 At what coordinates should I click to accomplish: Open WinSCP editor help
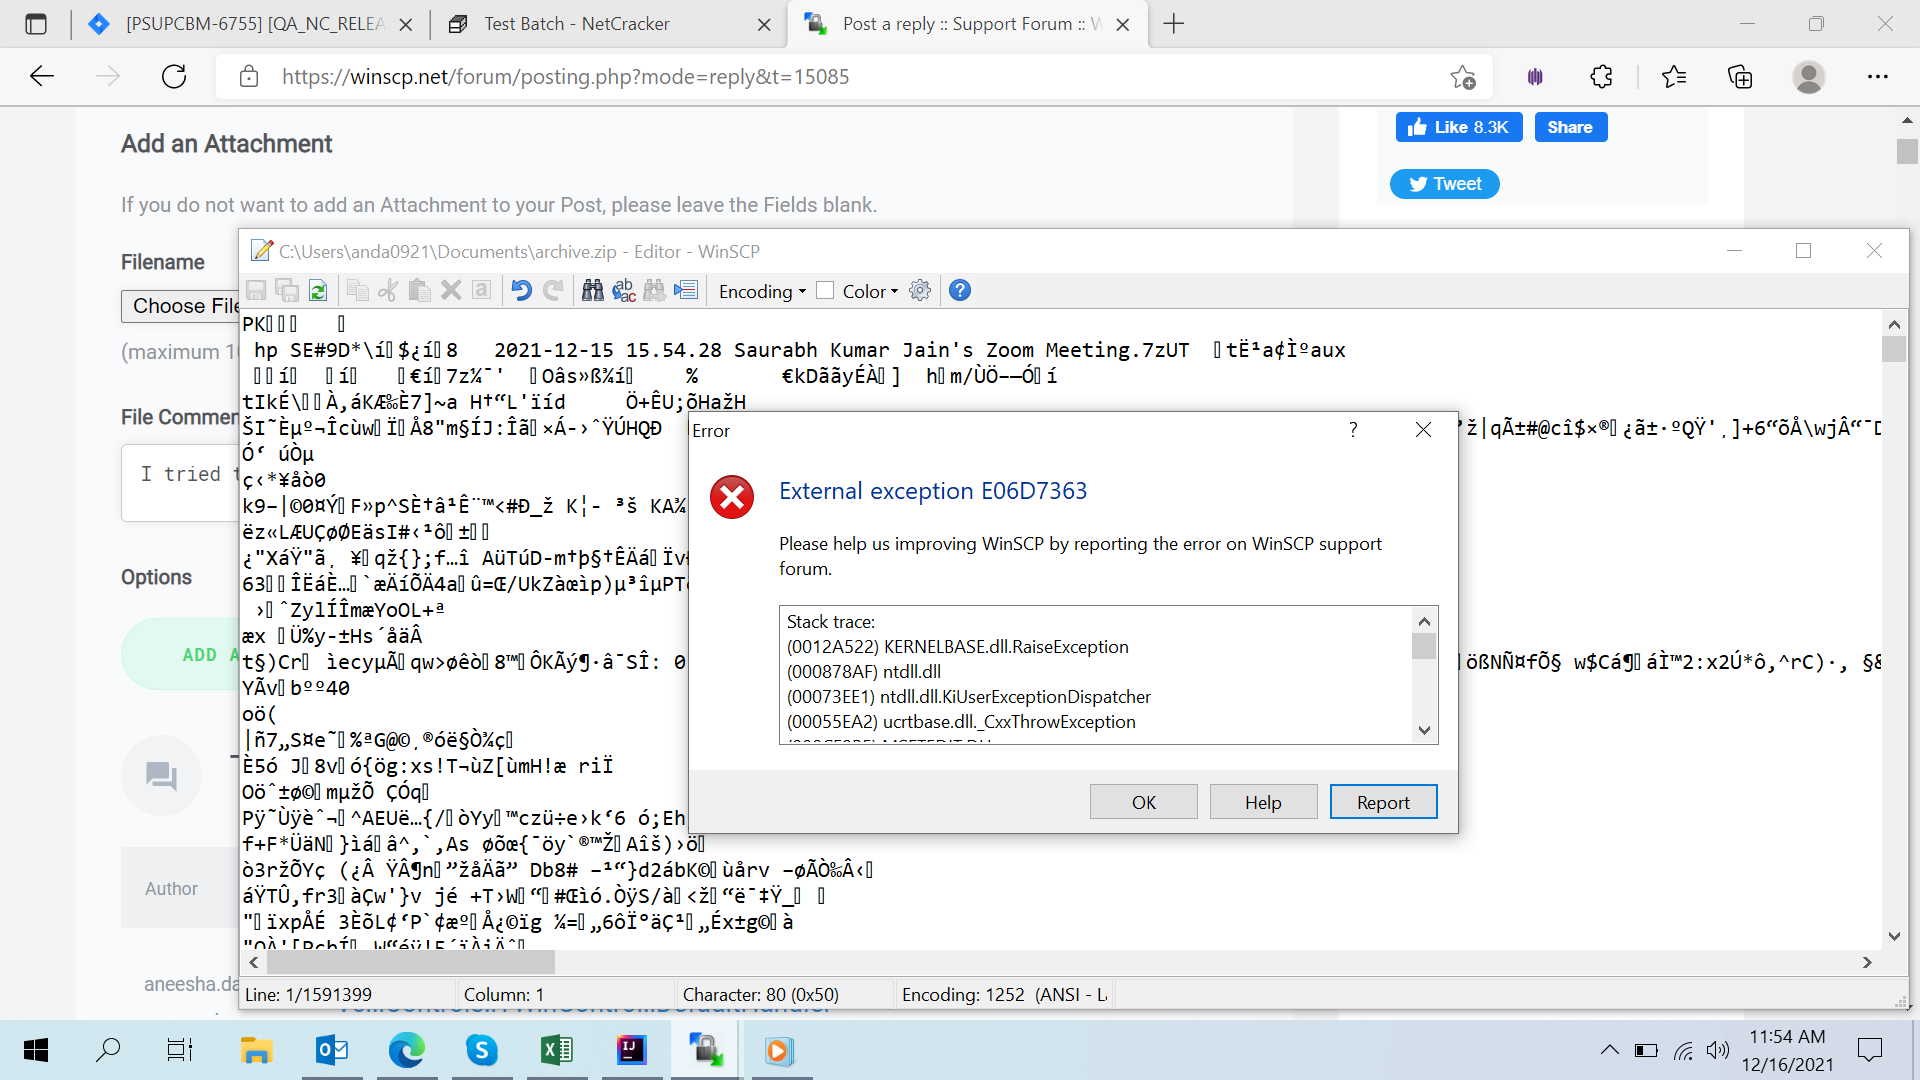point(959,290)
